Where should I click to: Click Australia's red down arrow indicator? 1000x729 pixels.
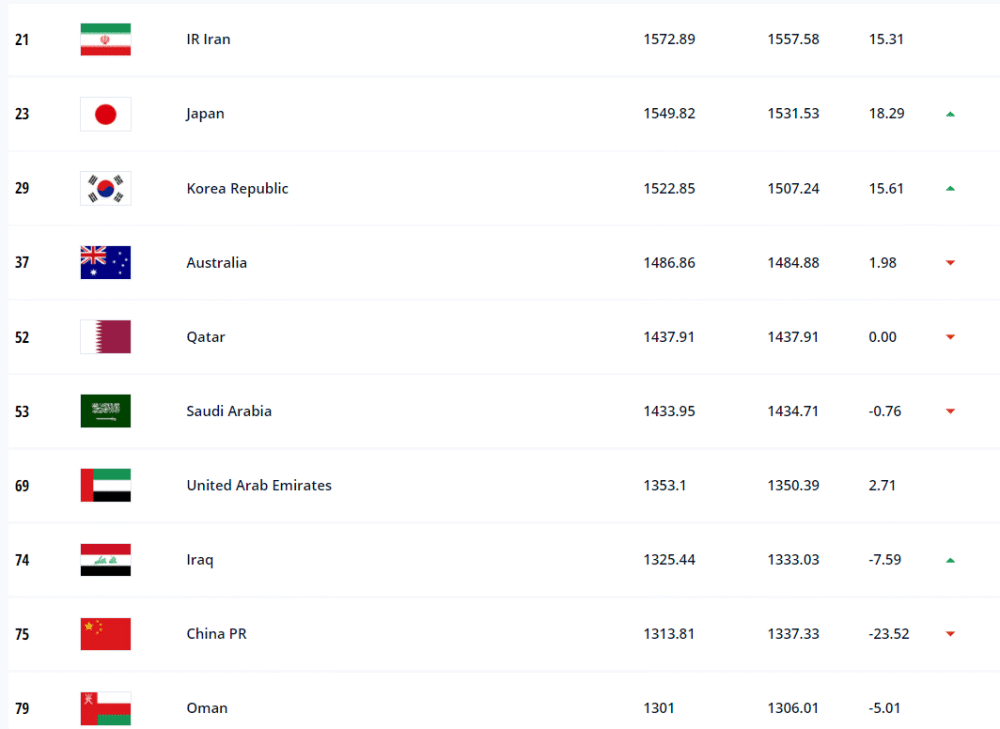click(x=950, y=263)
